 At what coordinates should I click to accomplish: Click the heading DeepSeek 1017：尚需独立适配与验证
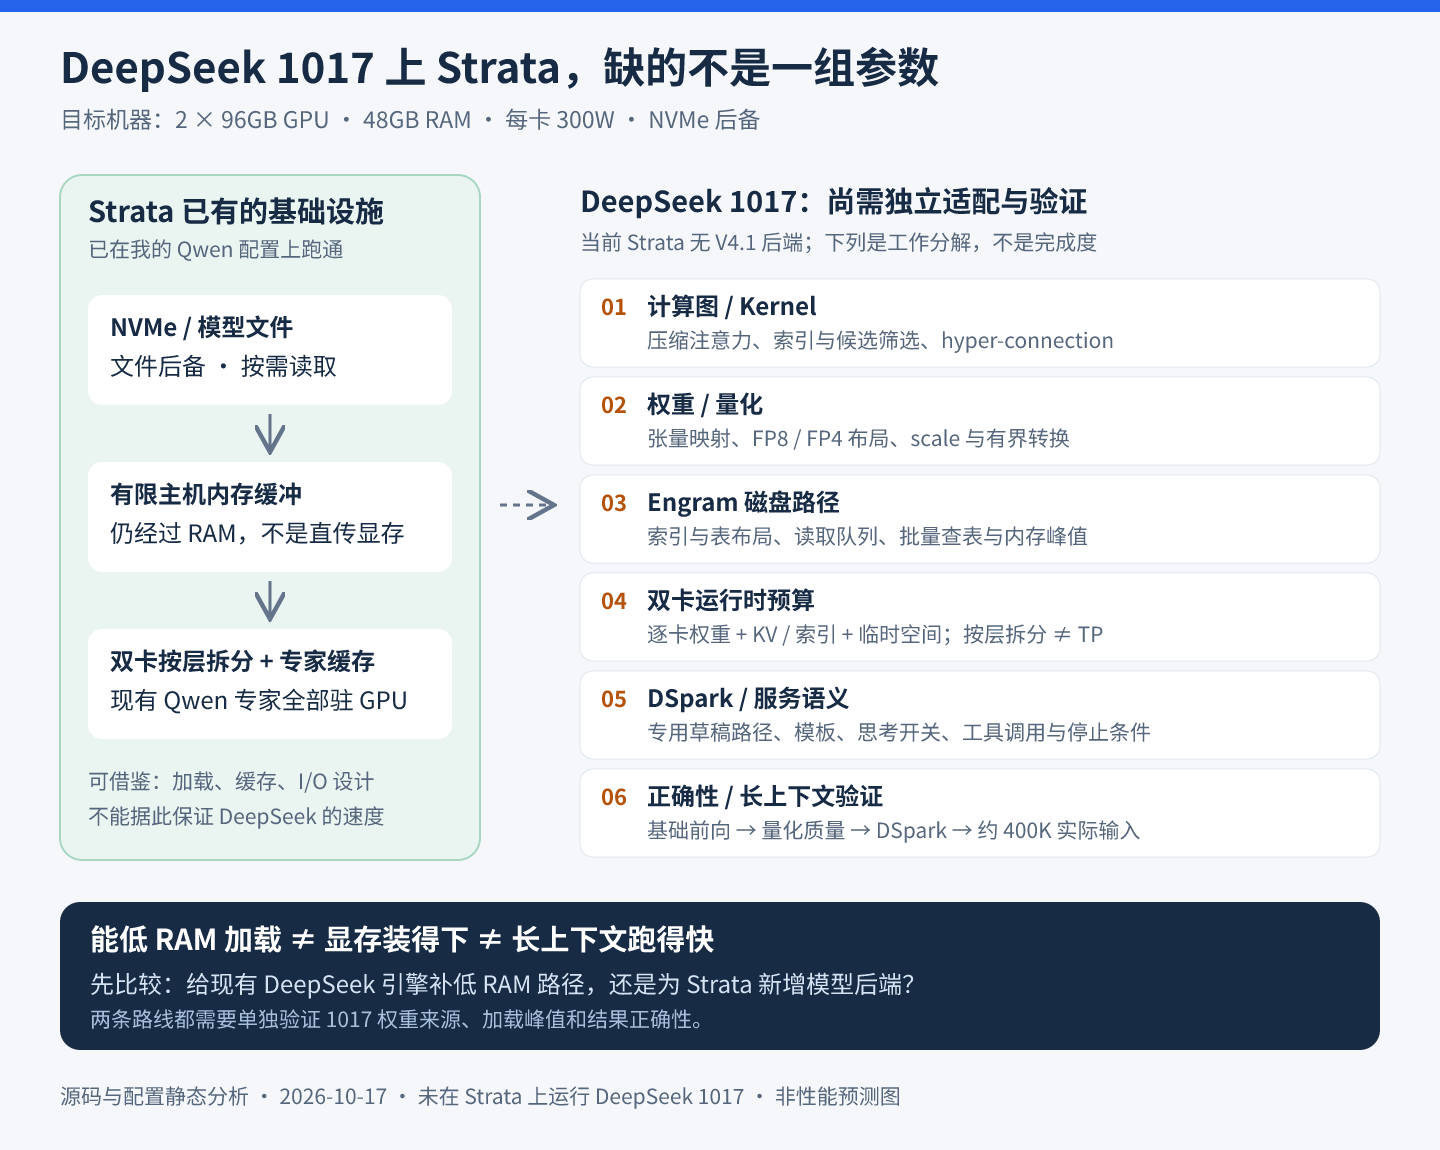coord(834,202)
